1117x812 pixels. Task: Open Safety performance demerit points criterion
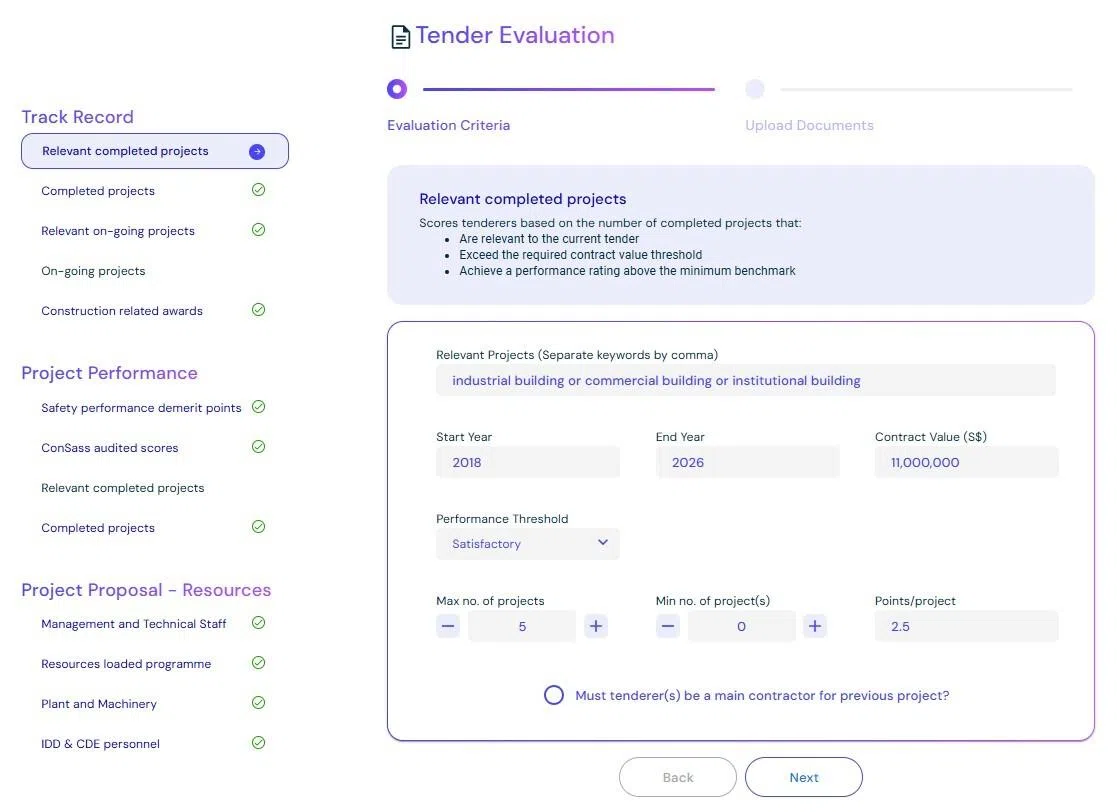[x=141, y=408]
